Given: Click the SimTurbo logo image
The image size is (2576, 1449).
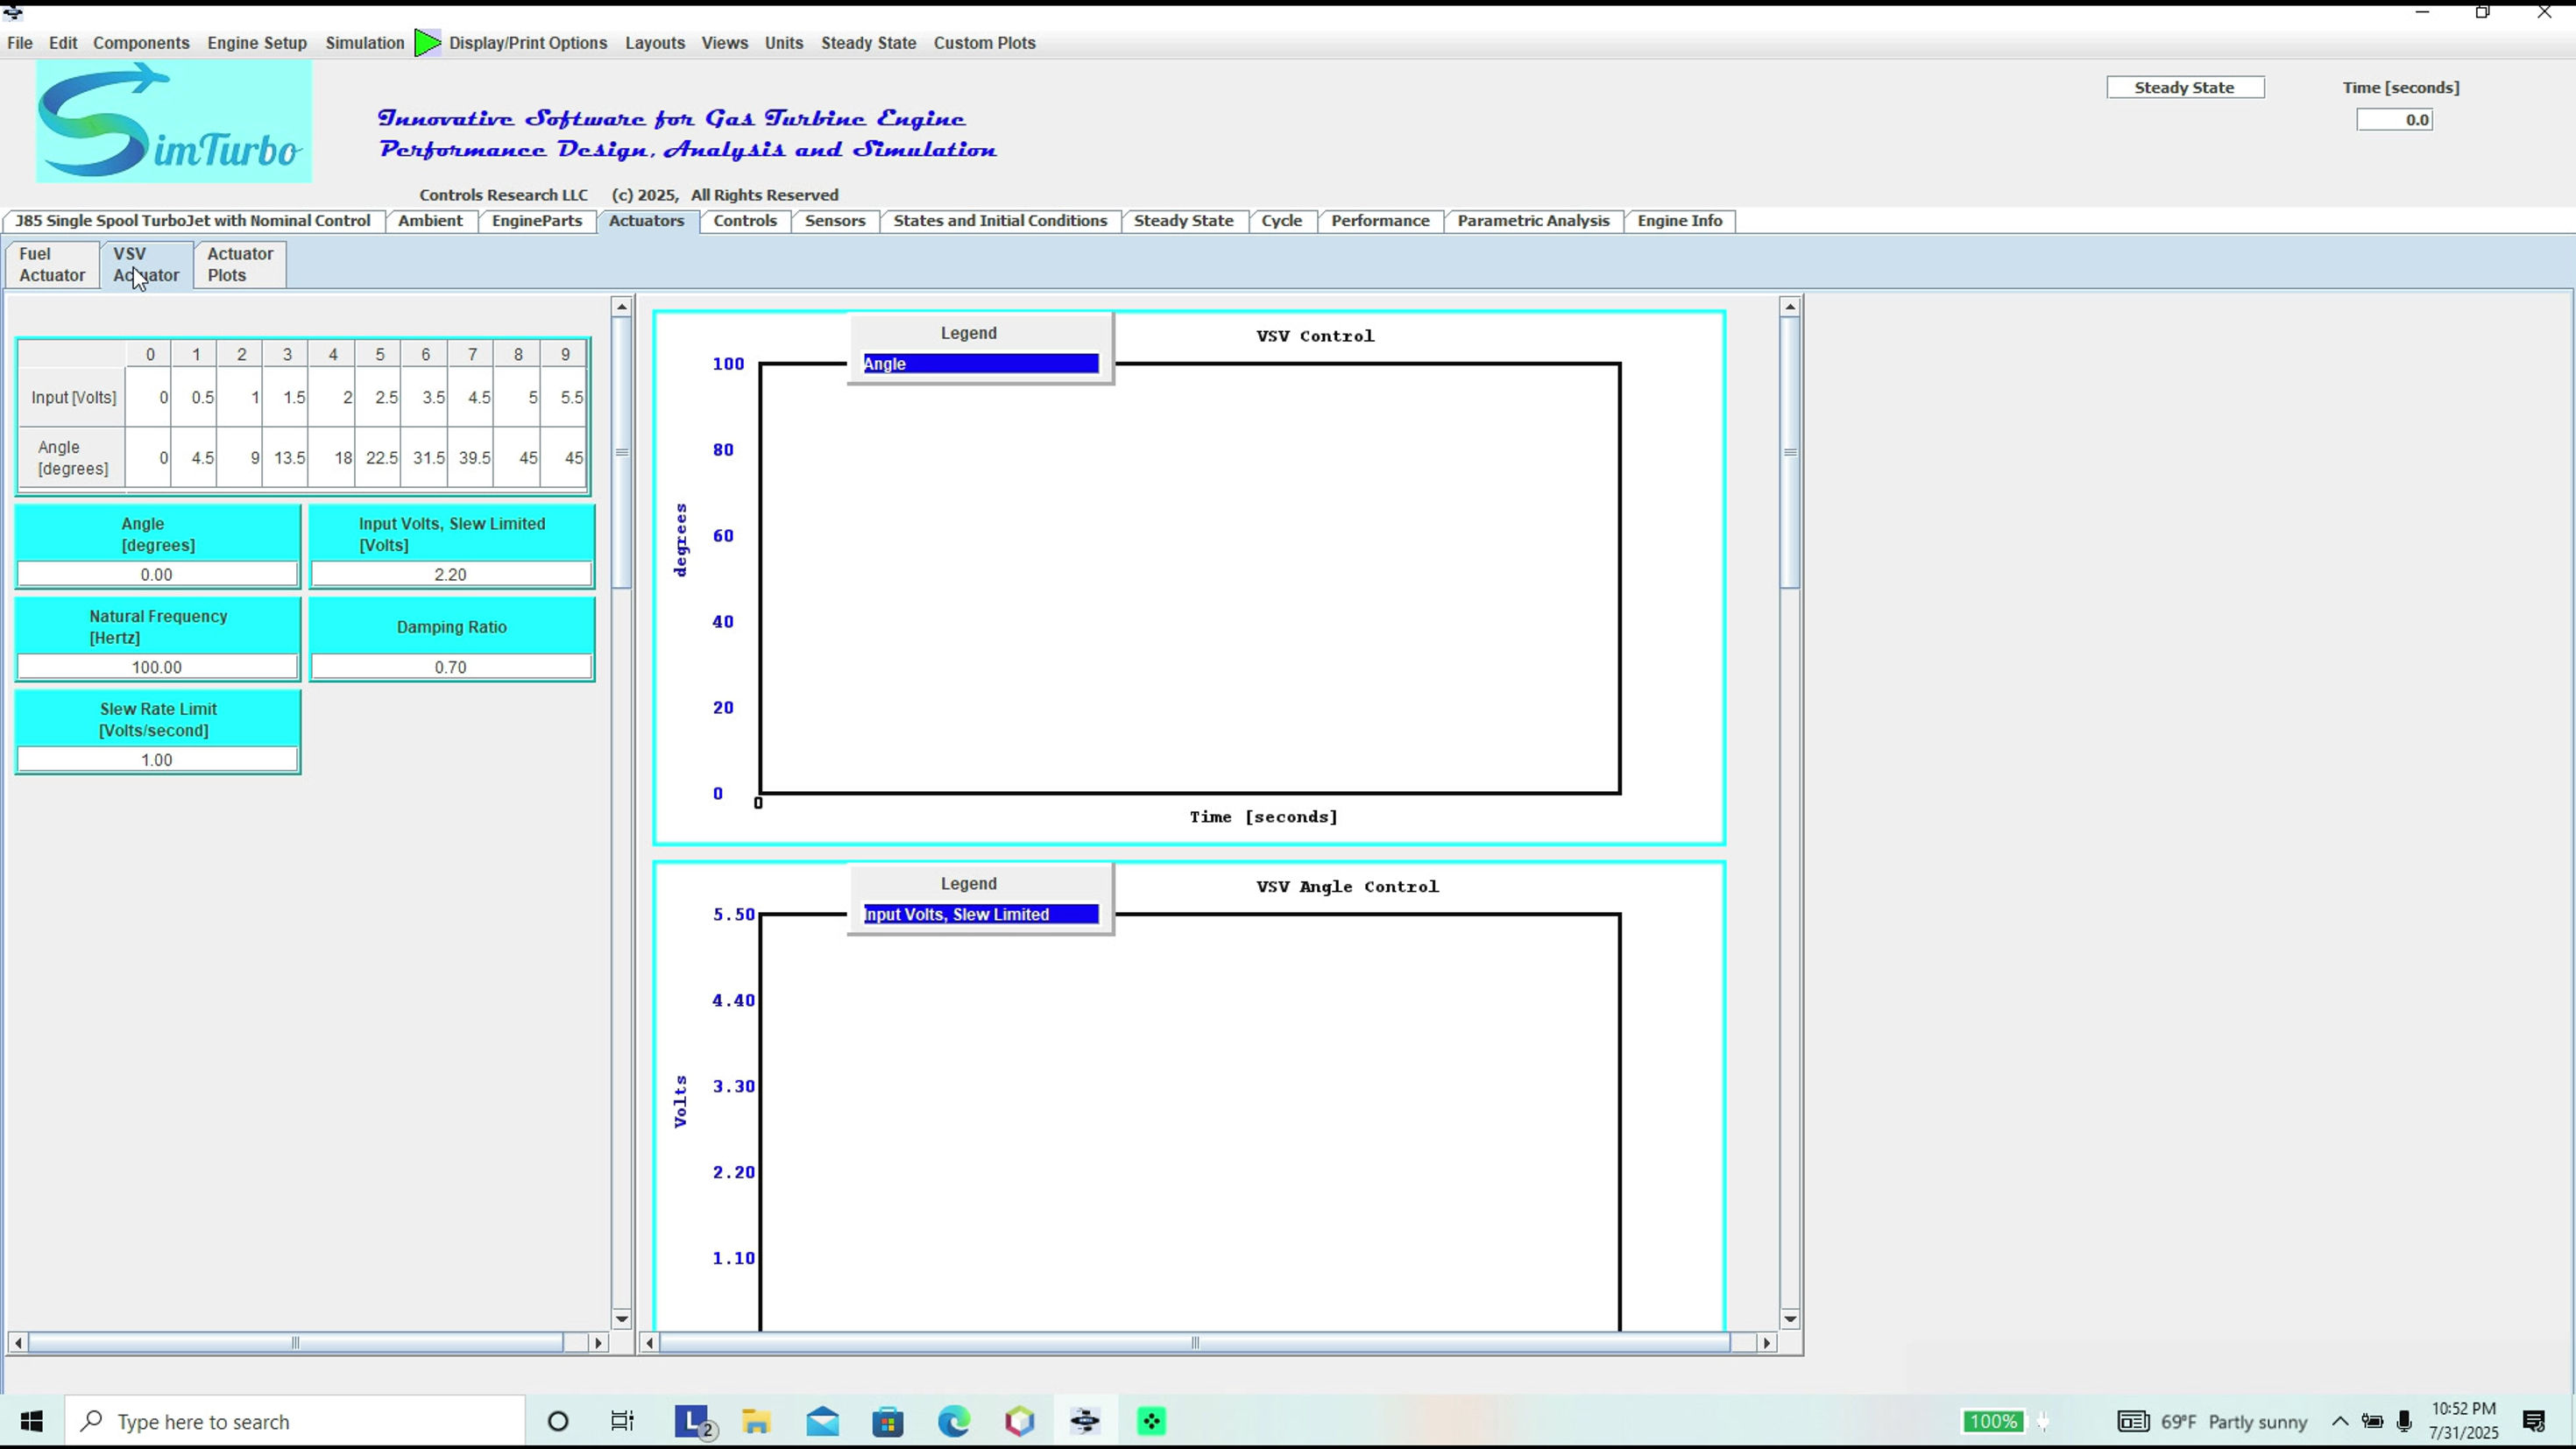Looking at the screenshot, I should 174,121.
